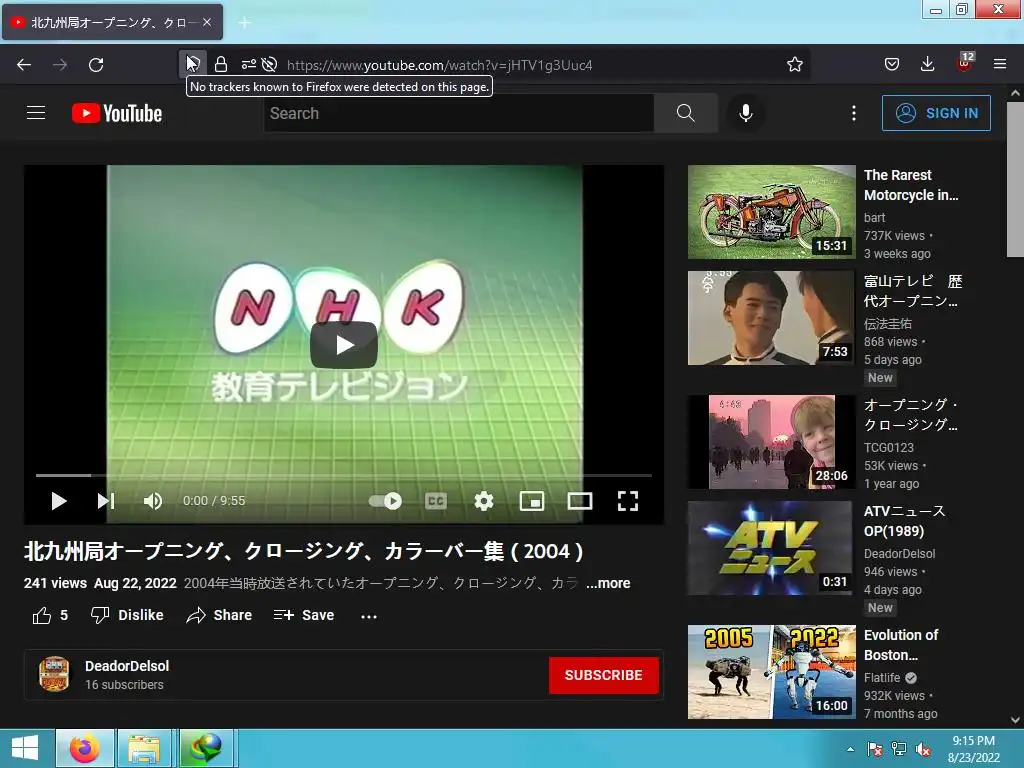Viewport: 1024px width, 768px height.
Task: Go to YouTube home via logo
Action: pyautogui.click(x=117, y=113)
